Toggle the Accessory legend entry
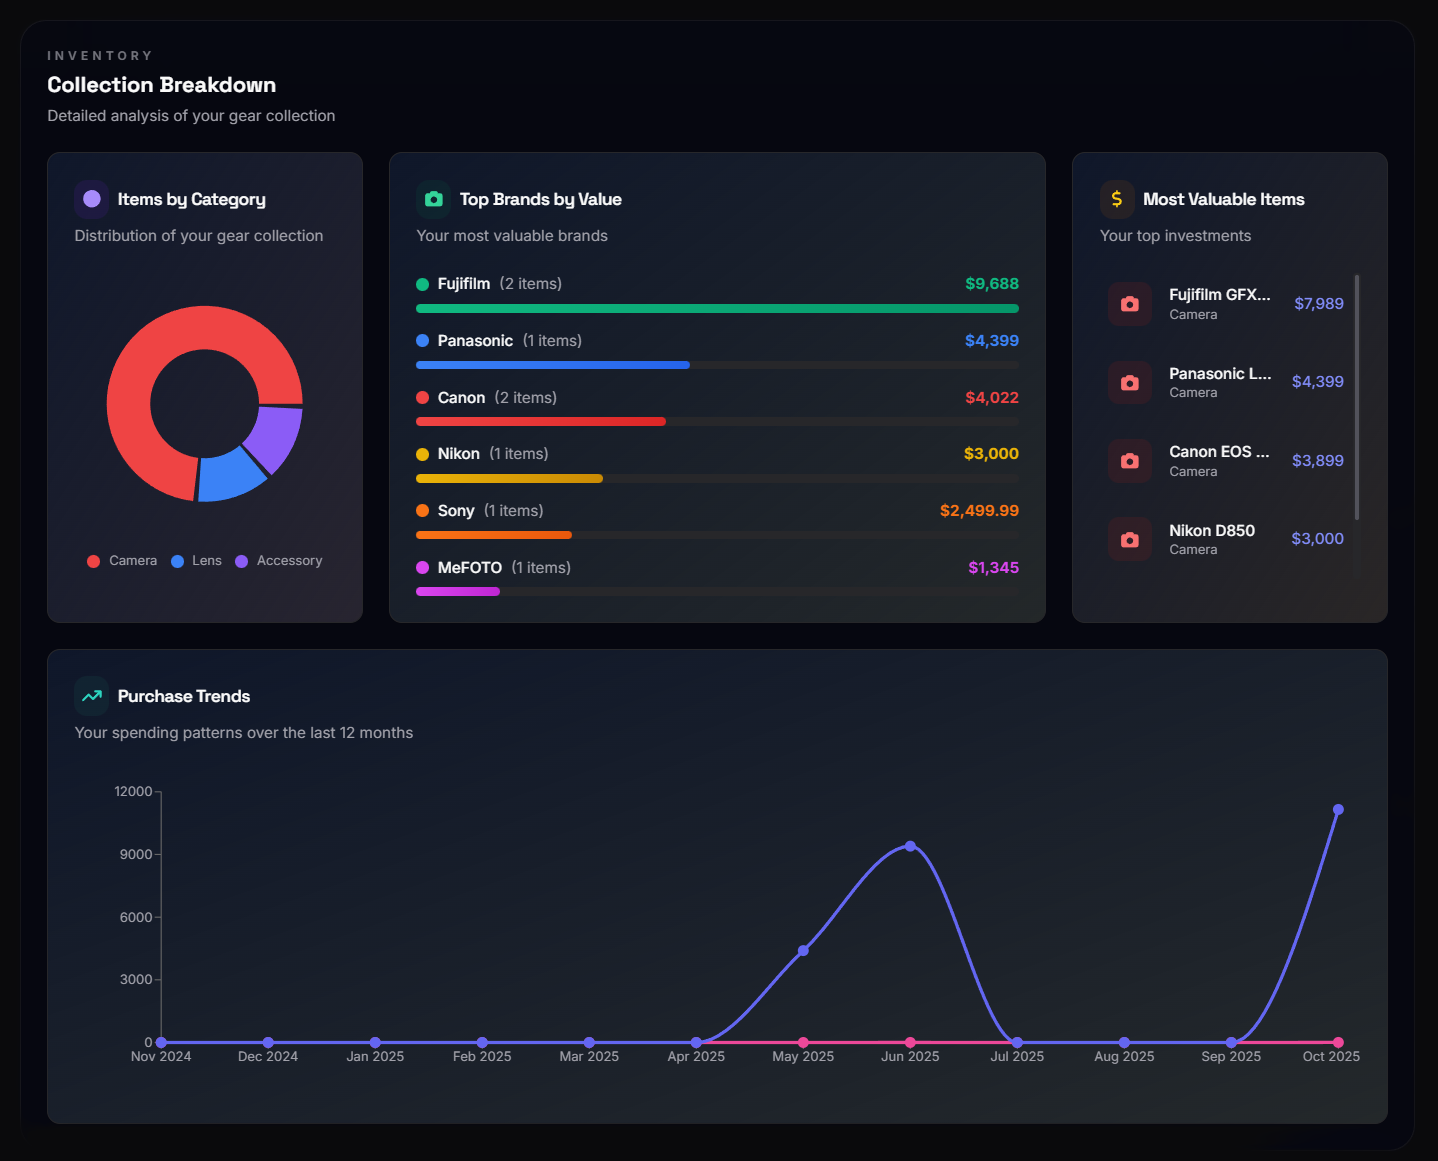Image resolution: width=1438 pixels, height=1161 pixels. click(278, 560)
